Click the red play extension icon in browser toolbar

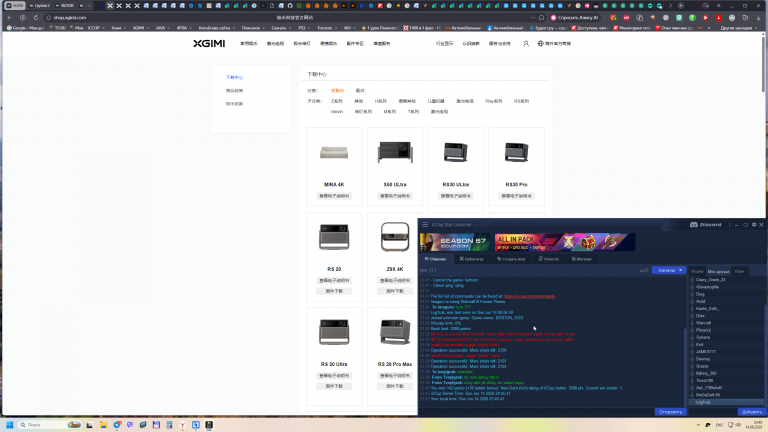pyautogui.click(x=705, y=18)
